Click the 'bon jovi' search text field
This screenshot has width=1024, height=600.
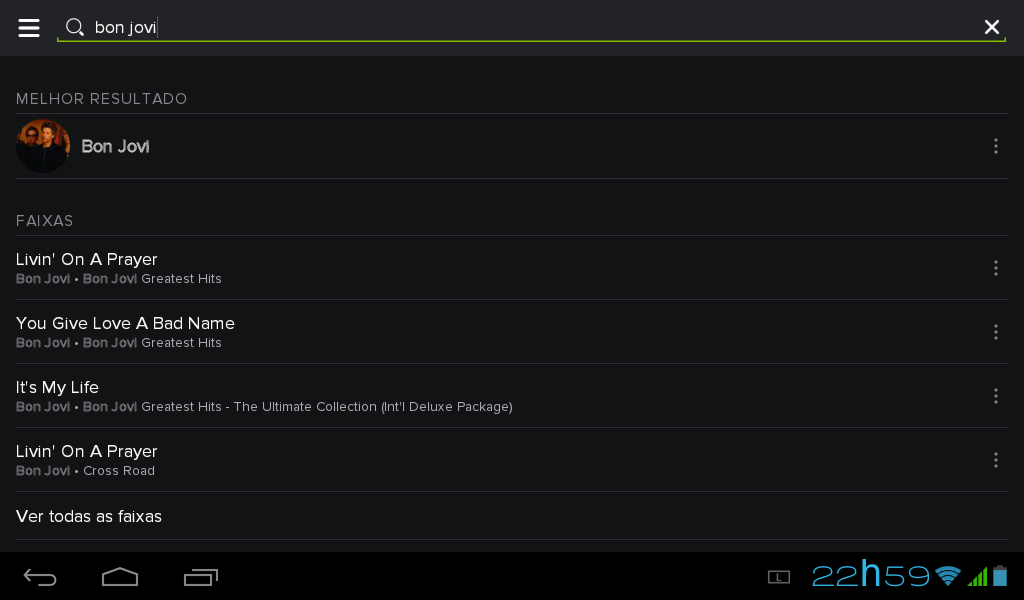click(x=532, y=27)
